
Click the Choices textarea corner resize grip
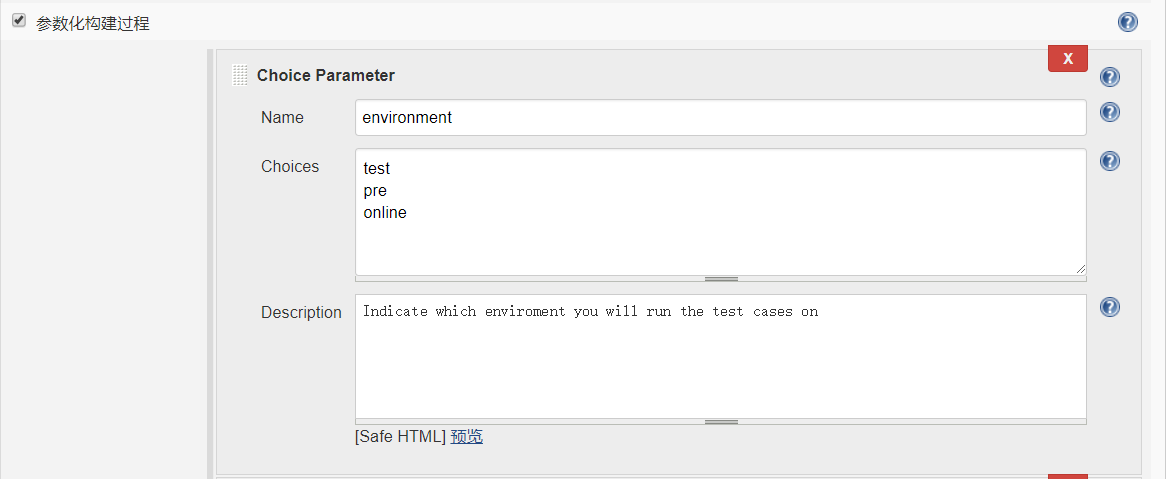point(1080,269)
